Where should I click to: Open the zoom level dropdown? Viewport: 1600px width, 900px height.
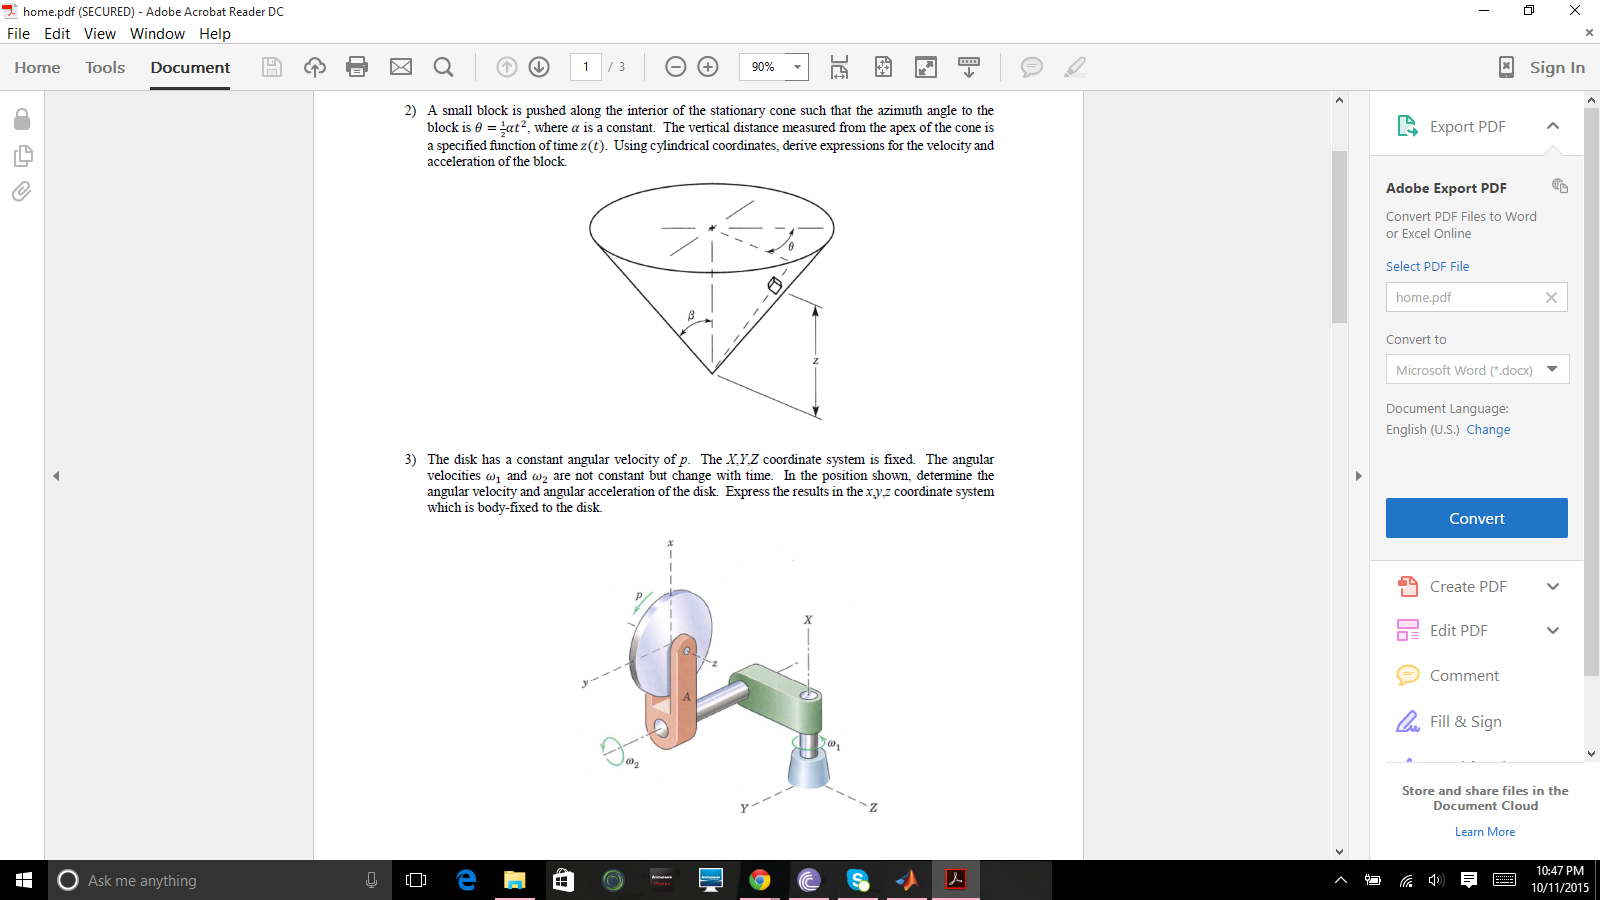coord(797,67)
